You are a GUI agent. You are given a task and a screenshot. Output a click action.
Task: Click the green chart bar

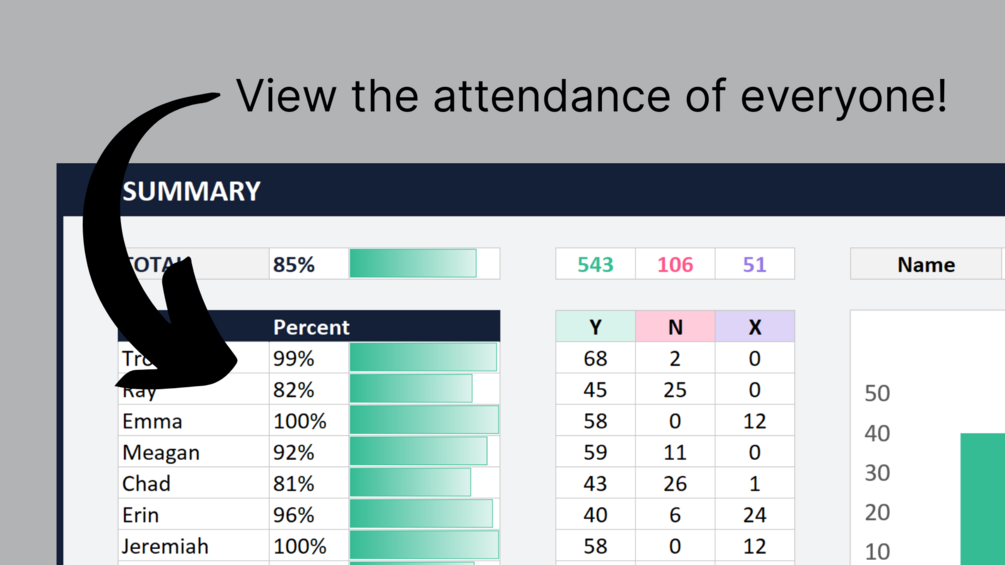pos(983,499)
